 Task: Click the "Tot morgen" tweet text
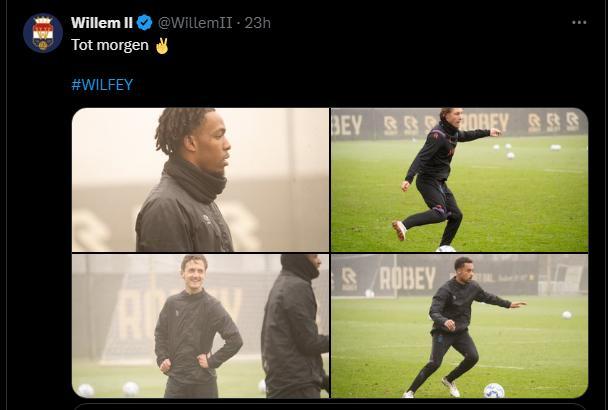(x=109, y=46)
